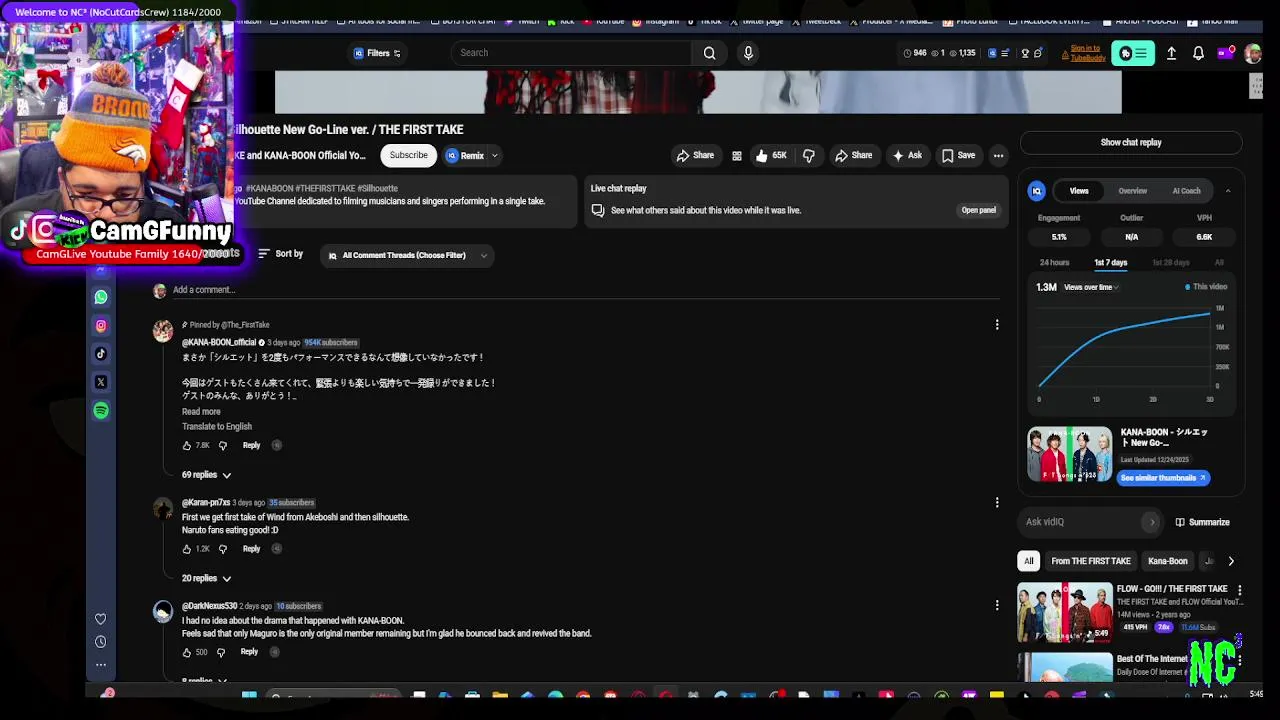
Task: Click the WhatsApp sidebar icon
Action: point(101,297)
